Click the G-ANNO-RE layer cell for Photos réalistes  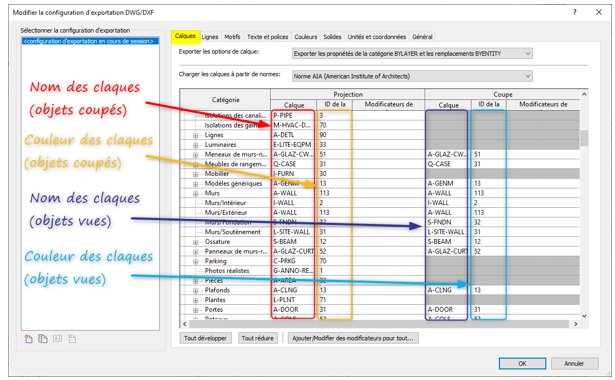(x=293, y=271)
